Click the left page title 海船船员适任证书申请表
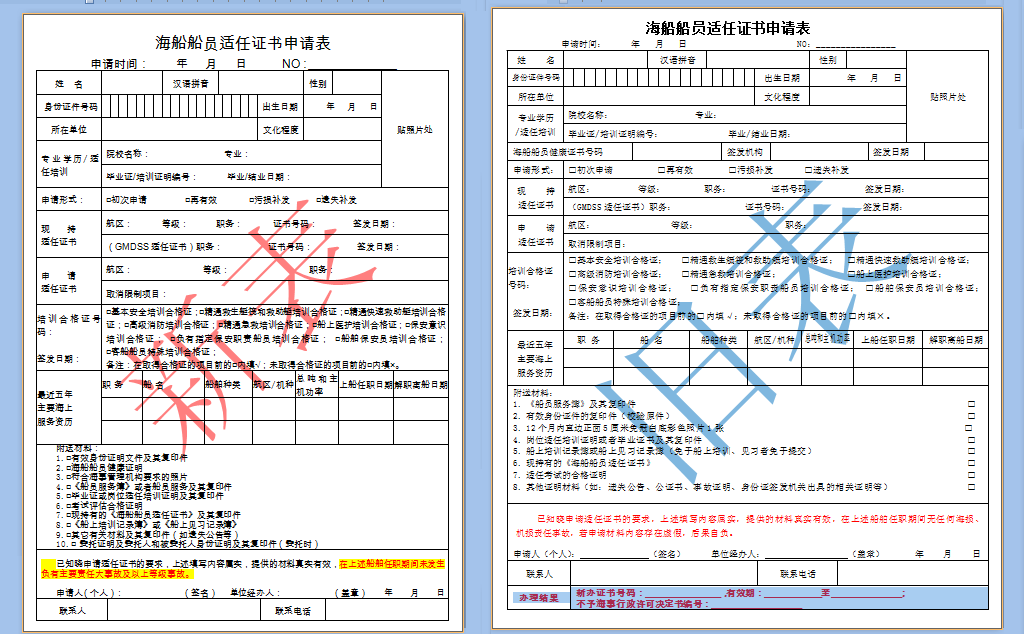1024x634 pixels. [243, 43]
